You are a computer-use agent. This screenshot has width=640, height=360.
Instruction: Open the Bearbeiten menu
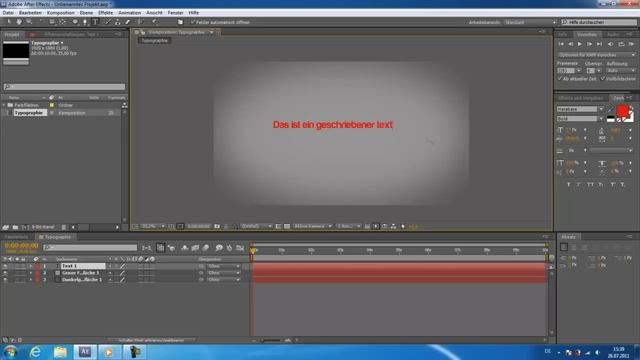pyautogui.click(x=30, y=13)
